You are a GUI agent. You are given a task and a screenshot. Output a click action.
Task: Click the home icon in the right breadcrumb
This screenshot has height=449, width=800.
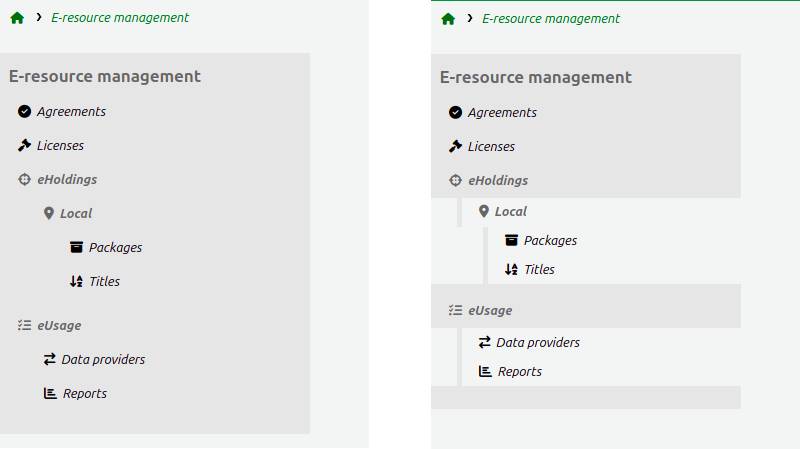point(448,19)
